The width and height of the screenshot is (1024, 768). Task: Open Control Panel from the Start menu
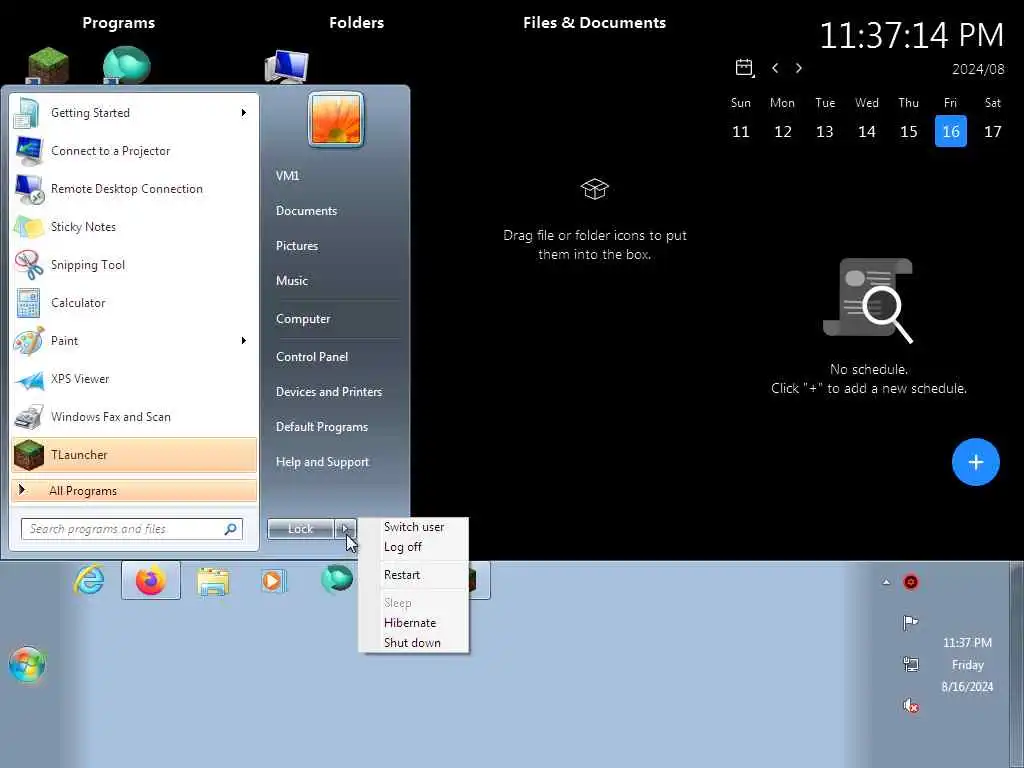tap(312, 357)
